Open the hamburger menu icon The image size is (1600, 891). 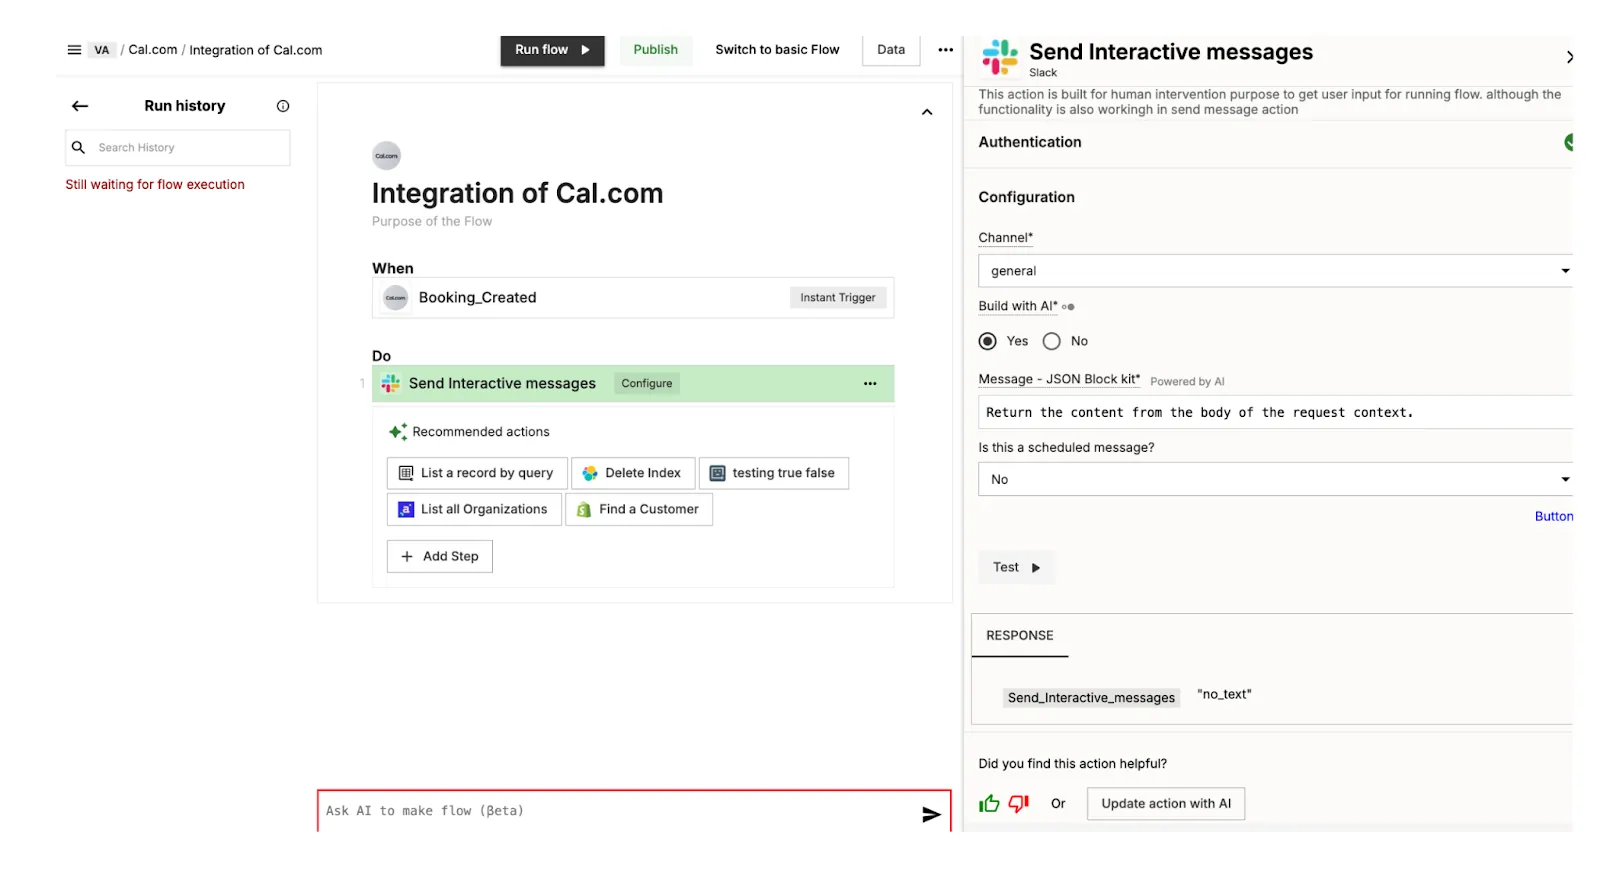pyautogui.click(x=74, y=50)
